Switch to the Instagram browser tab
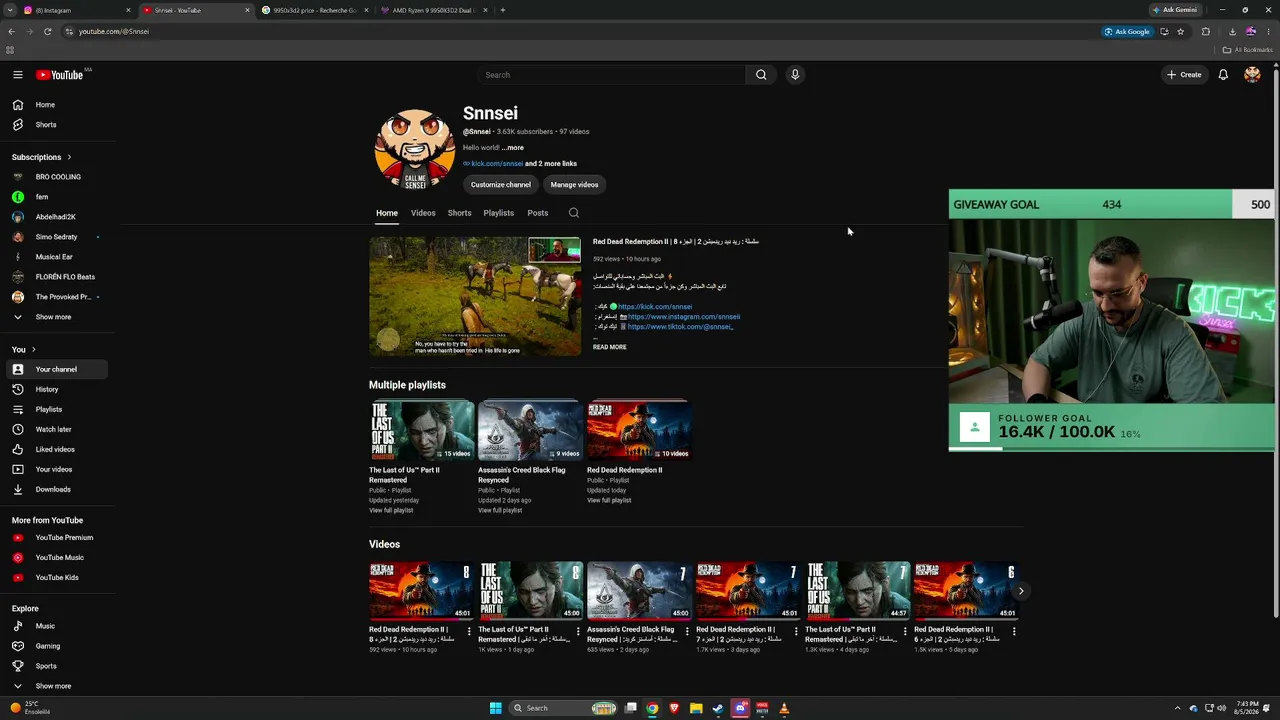This screenshot has width=1280, height=720. pos(76,10)
